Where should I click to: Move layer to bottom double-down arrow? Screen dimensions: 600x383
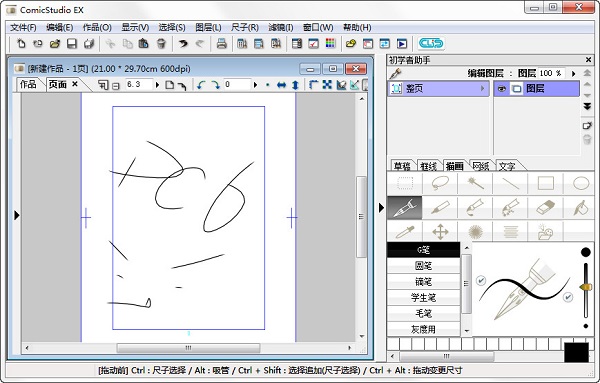(587, 106)
